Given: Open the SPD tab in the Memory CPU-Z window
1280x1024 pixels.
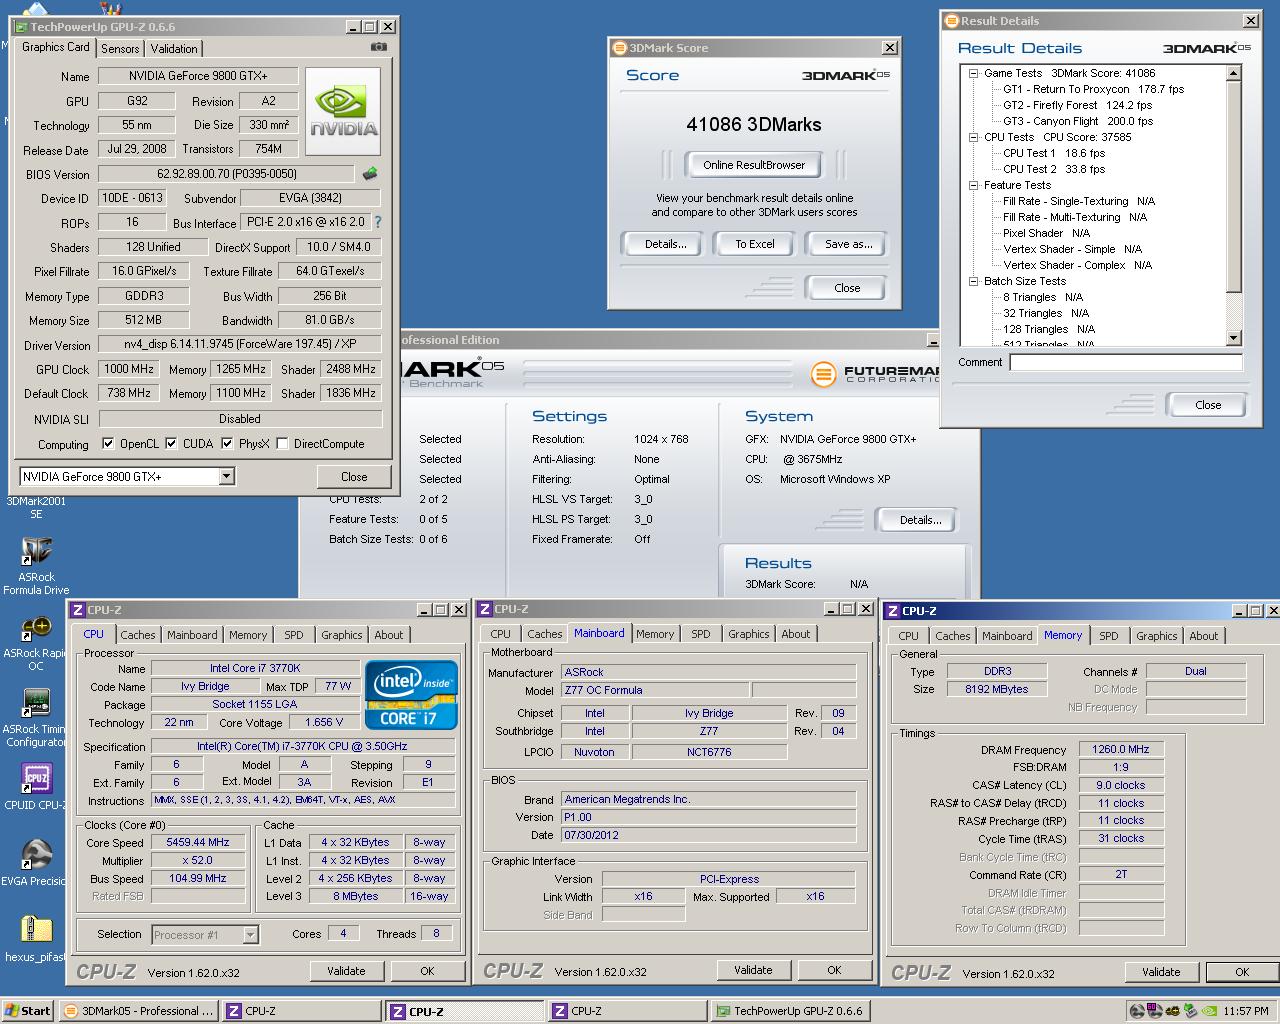Looking at the screenshot, I should [x=1108, y=636].
